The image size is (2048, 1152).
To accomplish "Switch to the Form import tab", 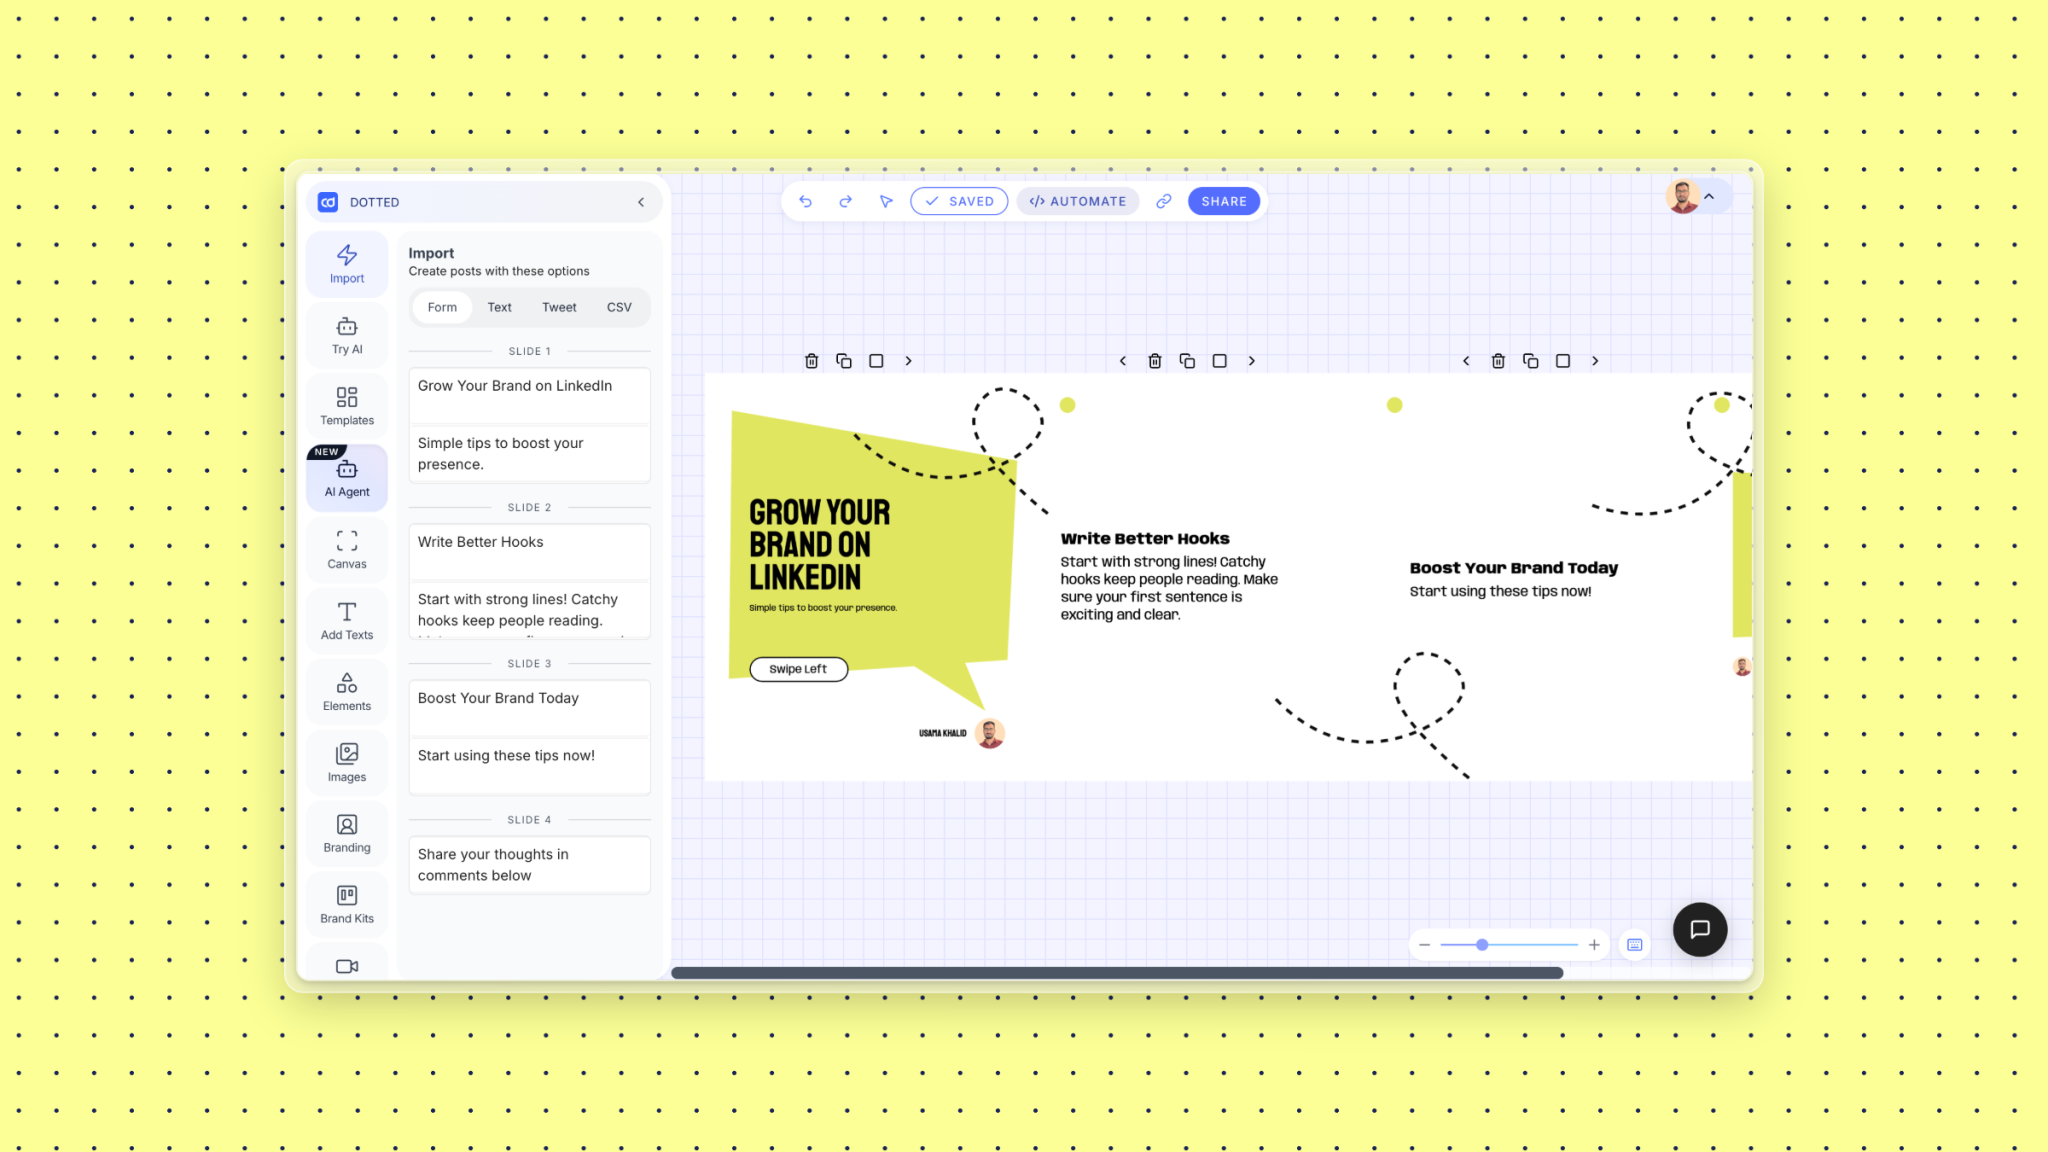I will point(442,307).
